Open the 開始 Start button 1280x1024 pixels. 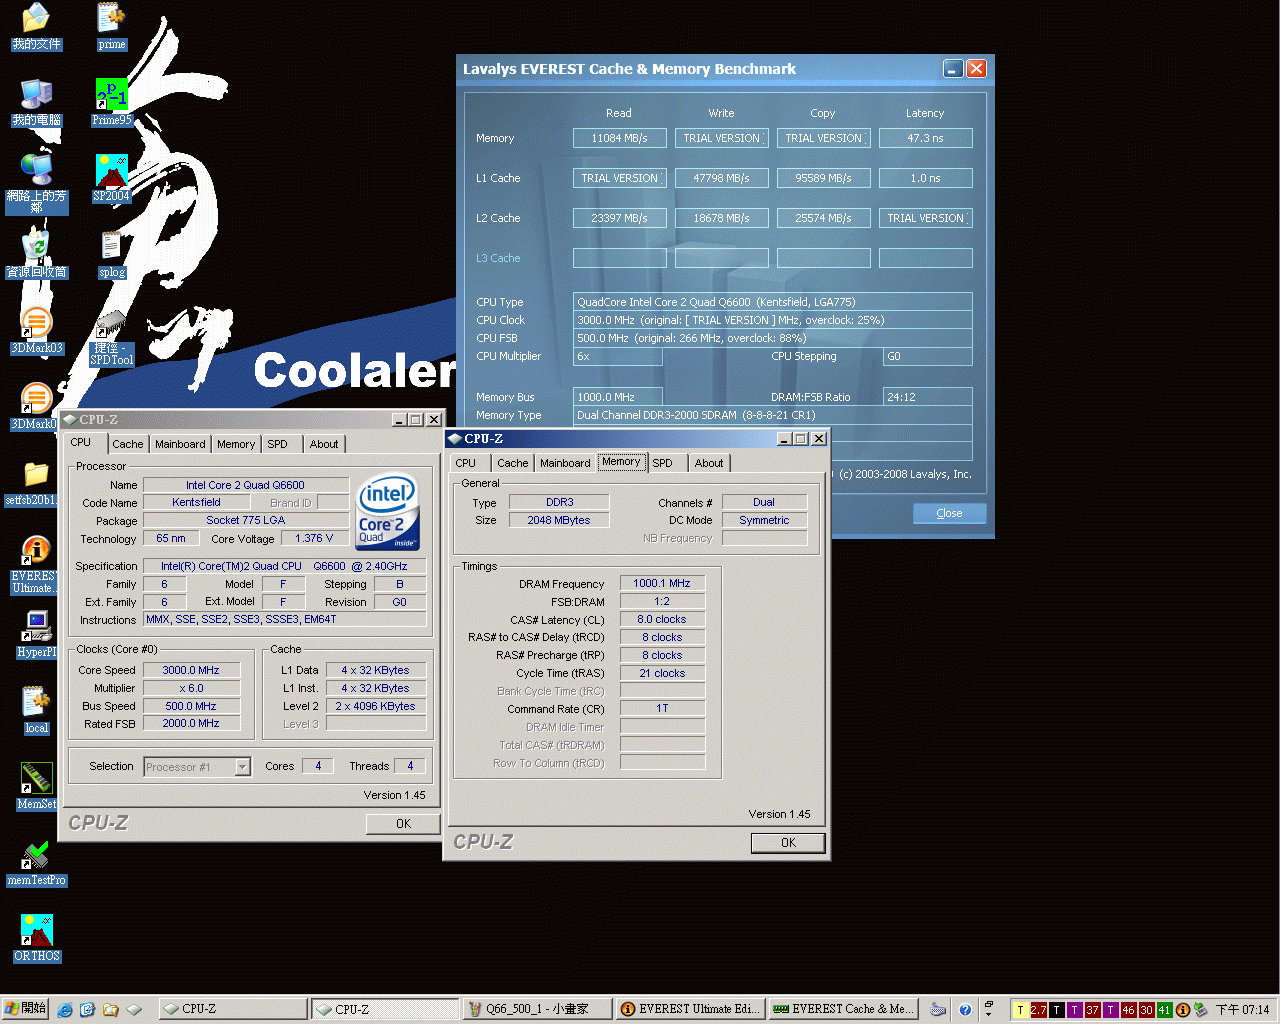point(25,1009)
